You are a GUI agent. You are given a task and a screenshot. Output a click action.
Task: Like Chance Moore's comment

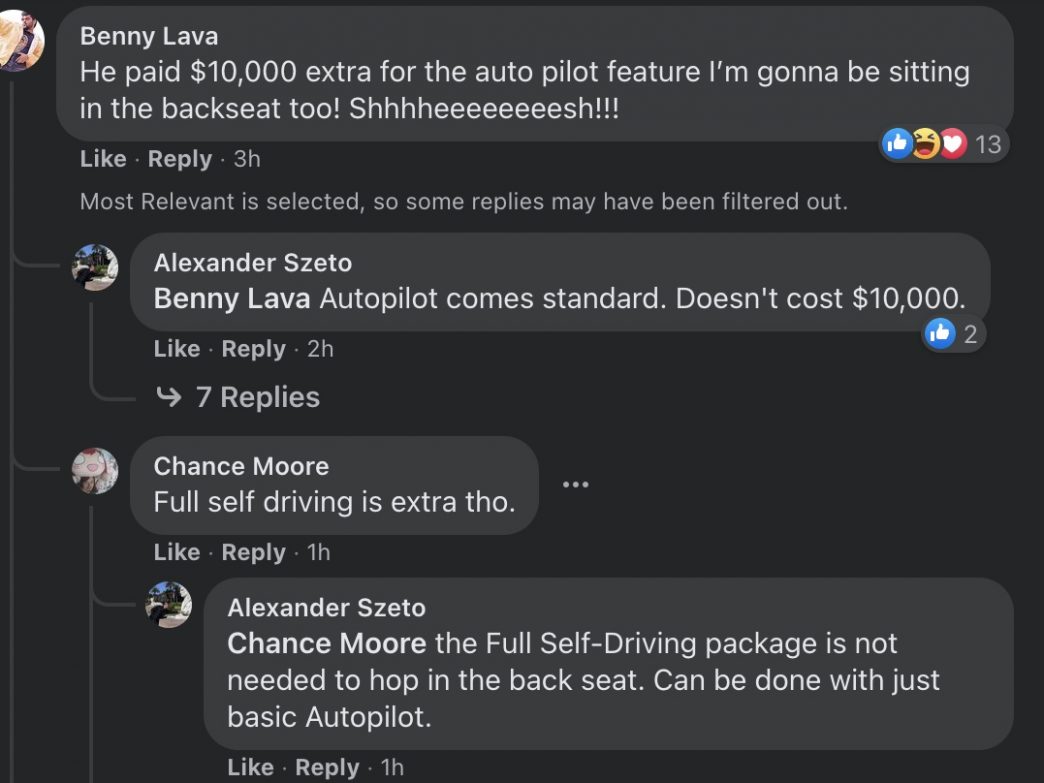177,552
